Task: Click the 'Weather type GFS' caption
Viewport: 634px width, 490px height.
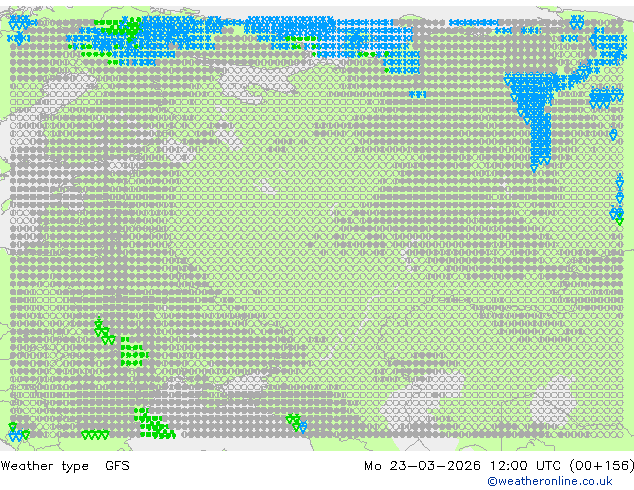Action: coord(65,466)
